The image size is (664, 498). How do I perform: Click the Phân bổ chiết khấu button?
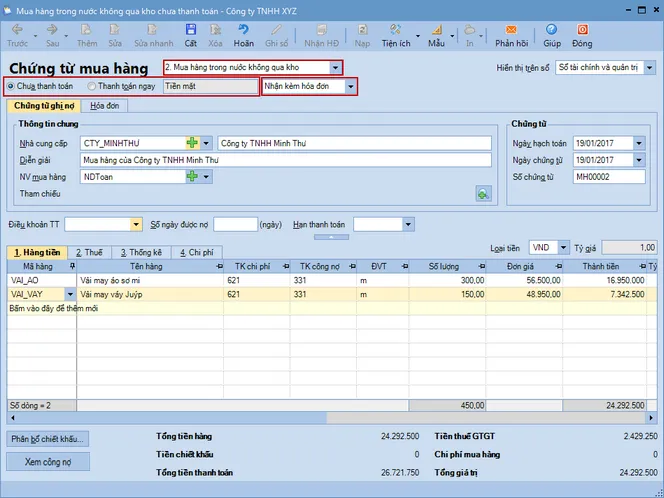(49, 439)
